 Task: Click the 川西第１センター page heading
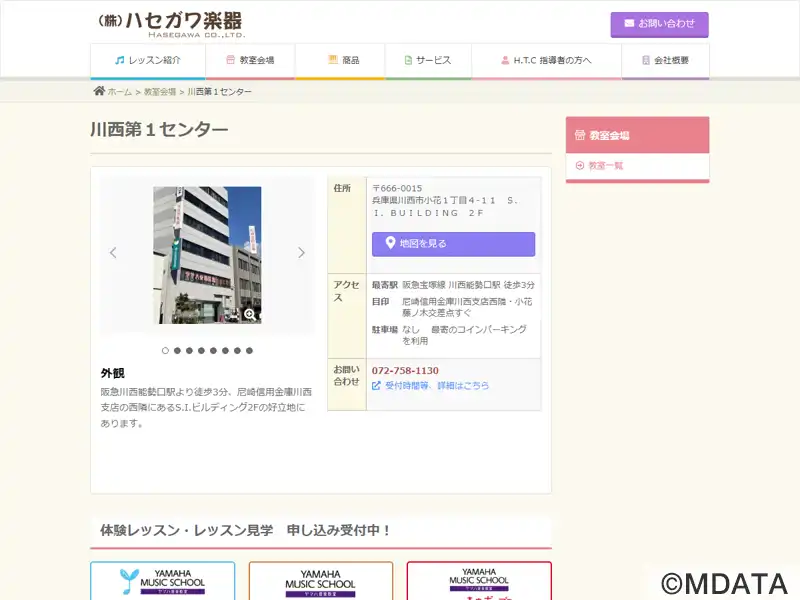tap(159, 130)
